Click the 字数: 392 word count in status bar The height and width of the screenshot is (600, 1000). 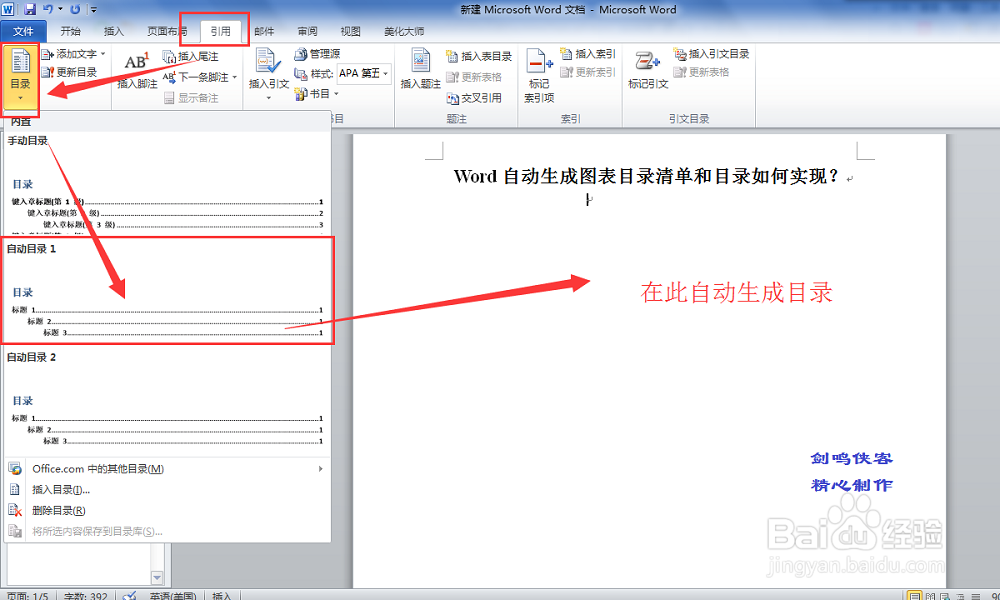coord(85,596)
